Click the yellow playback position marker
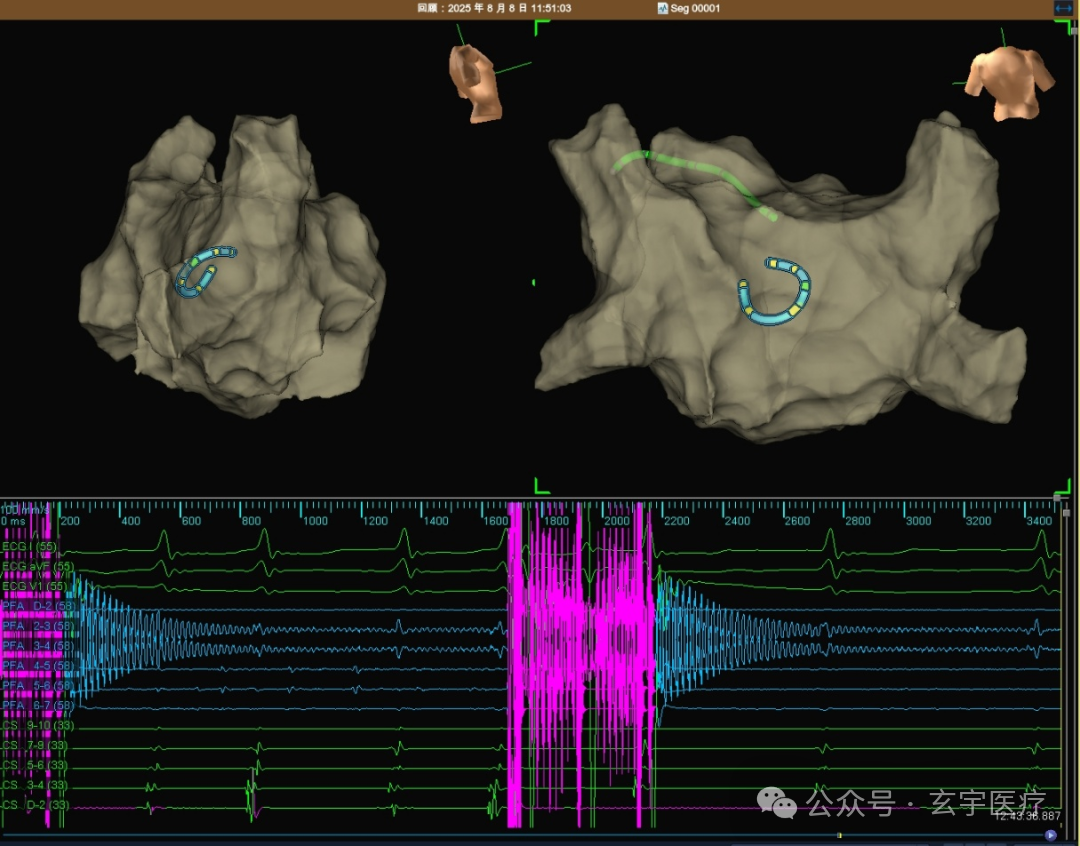The width and height of the screenshot is (1080, 846). (x=839, y=835)
